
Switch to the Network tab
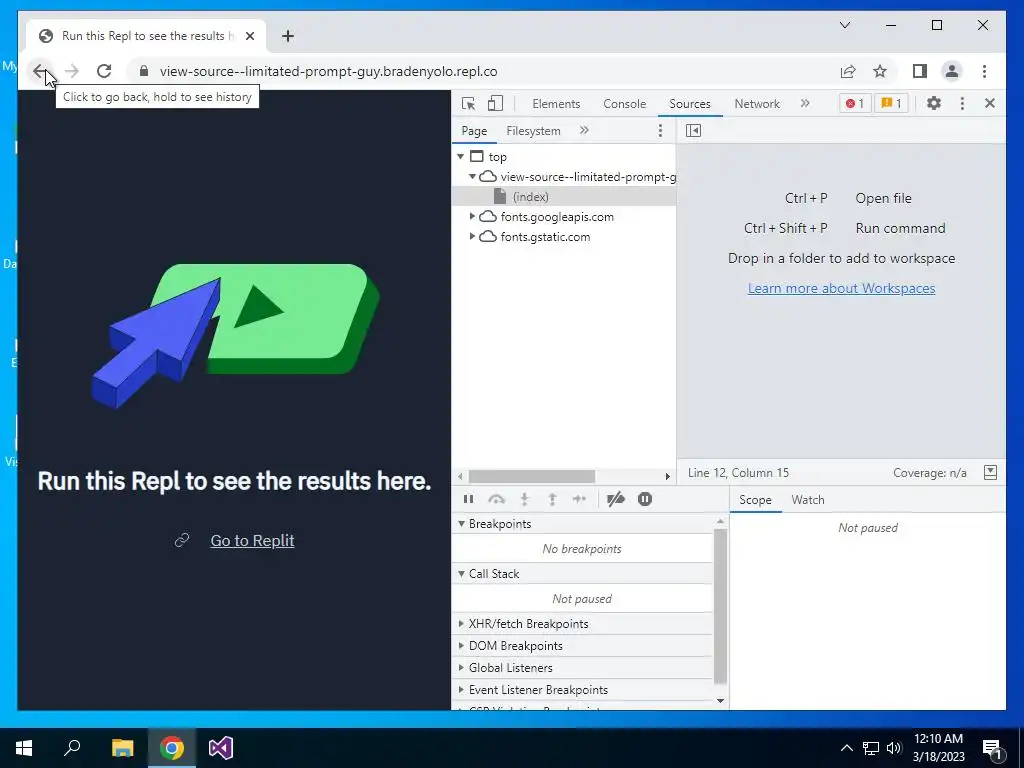point(757,104)
